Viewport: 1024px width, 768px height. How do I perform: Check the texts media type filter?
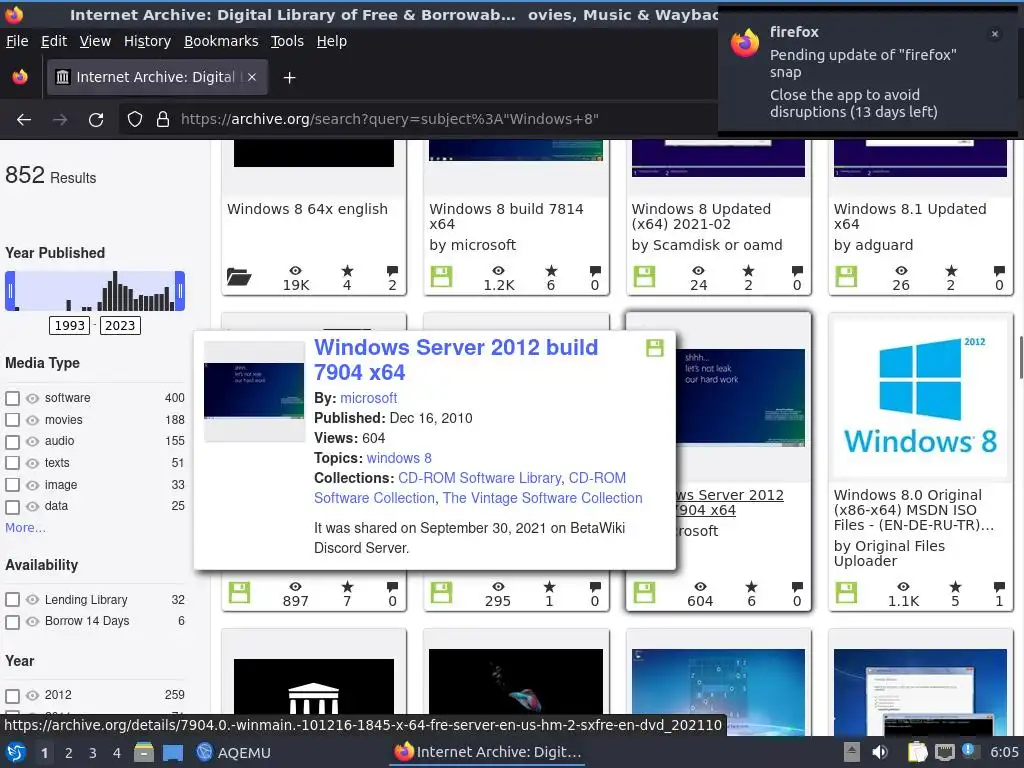12,463
